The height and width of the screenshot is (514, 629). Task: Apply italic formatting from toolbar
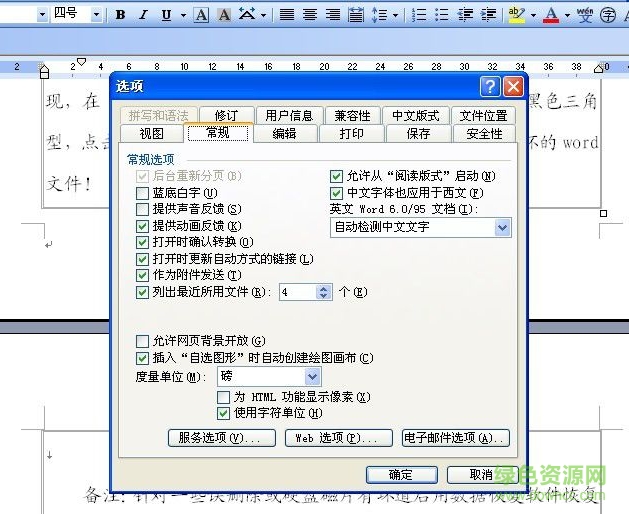[143, 15]
